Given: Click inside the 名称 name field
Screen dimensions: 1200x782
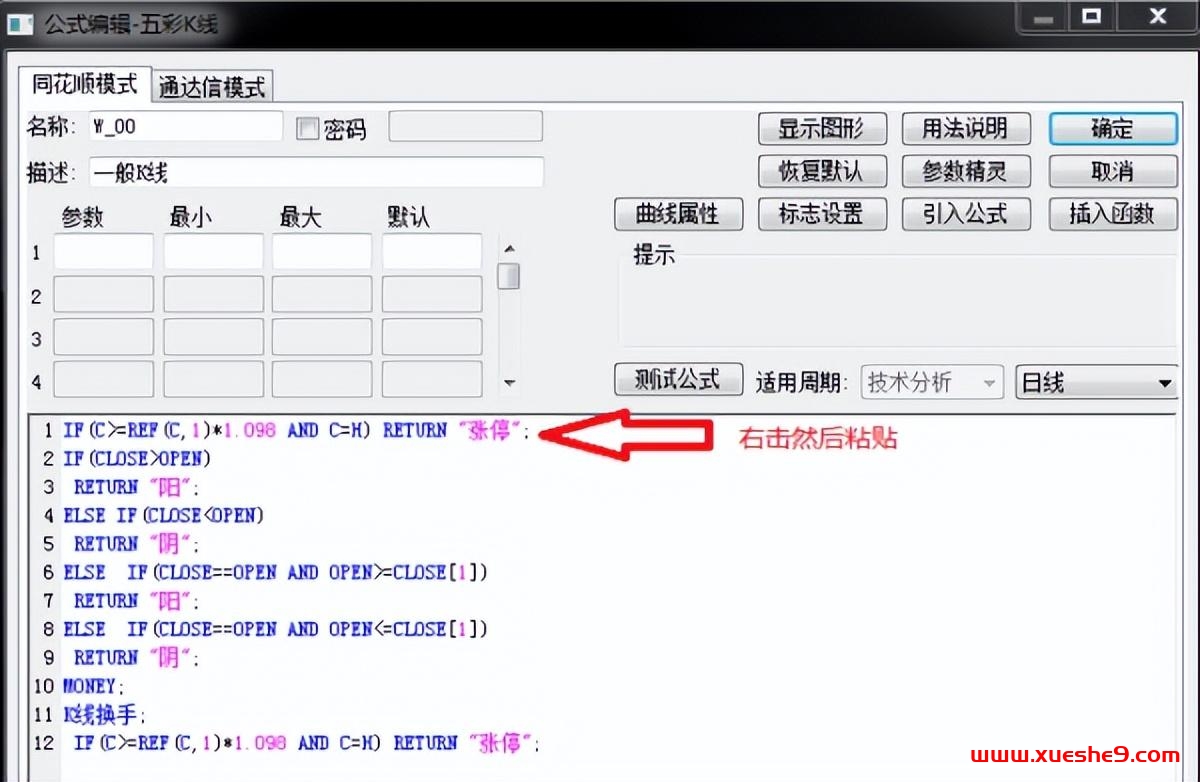Looking at the screenshot, I should 185,127.
